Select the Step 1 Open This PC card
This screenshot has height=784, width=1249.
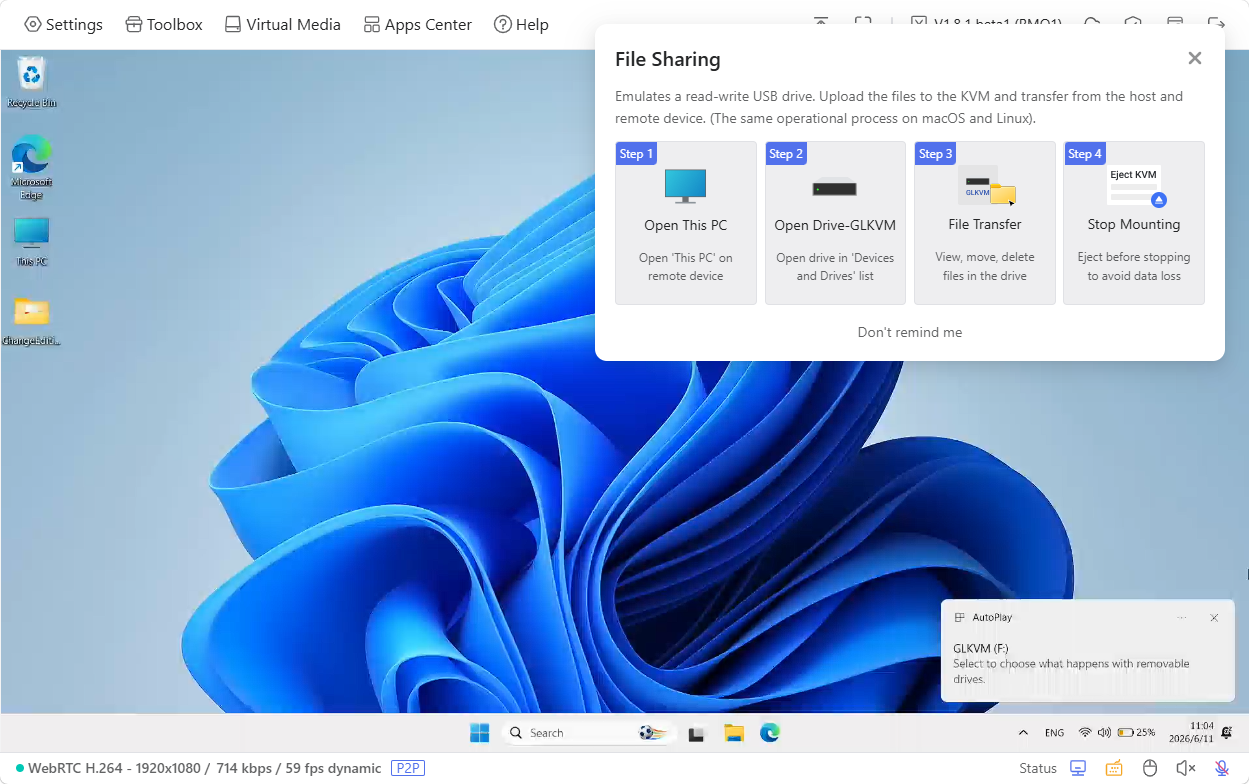pyautogui.click(x=686, y=223)
